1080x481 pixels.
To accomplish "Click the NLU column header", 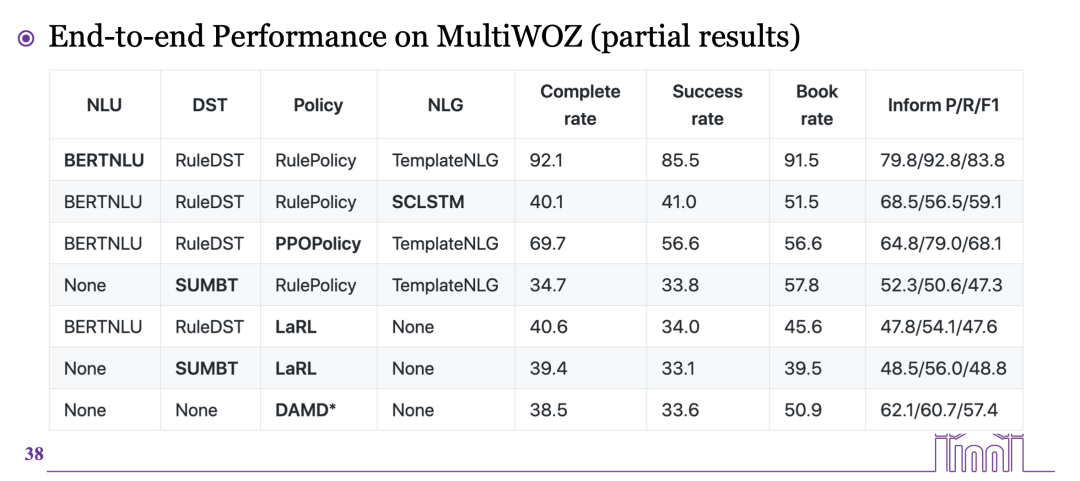I will [104, 105].
